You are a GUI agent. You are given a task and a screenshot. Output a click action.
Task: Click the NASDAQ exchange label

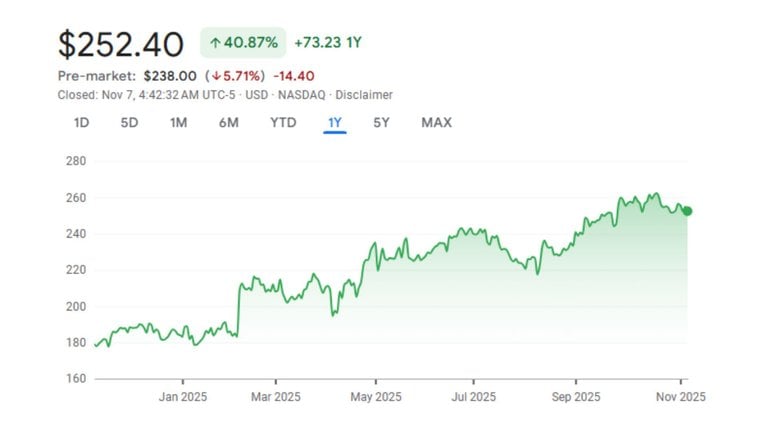pyautogui.click(x=303, y=95)
